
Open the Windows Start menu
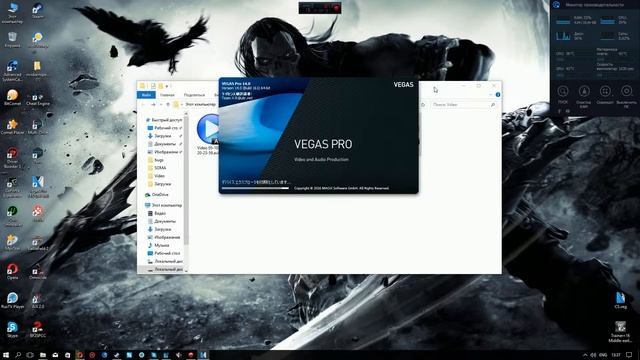coord(6,355)
